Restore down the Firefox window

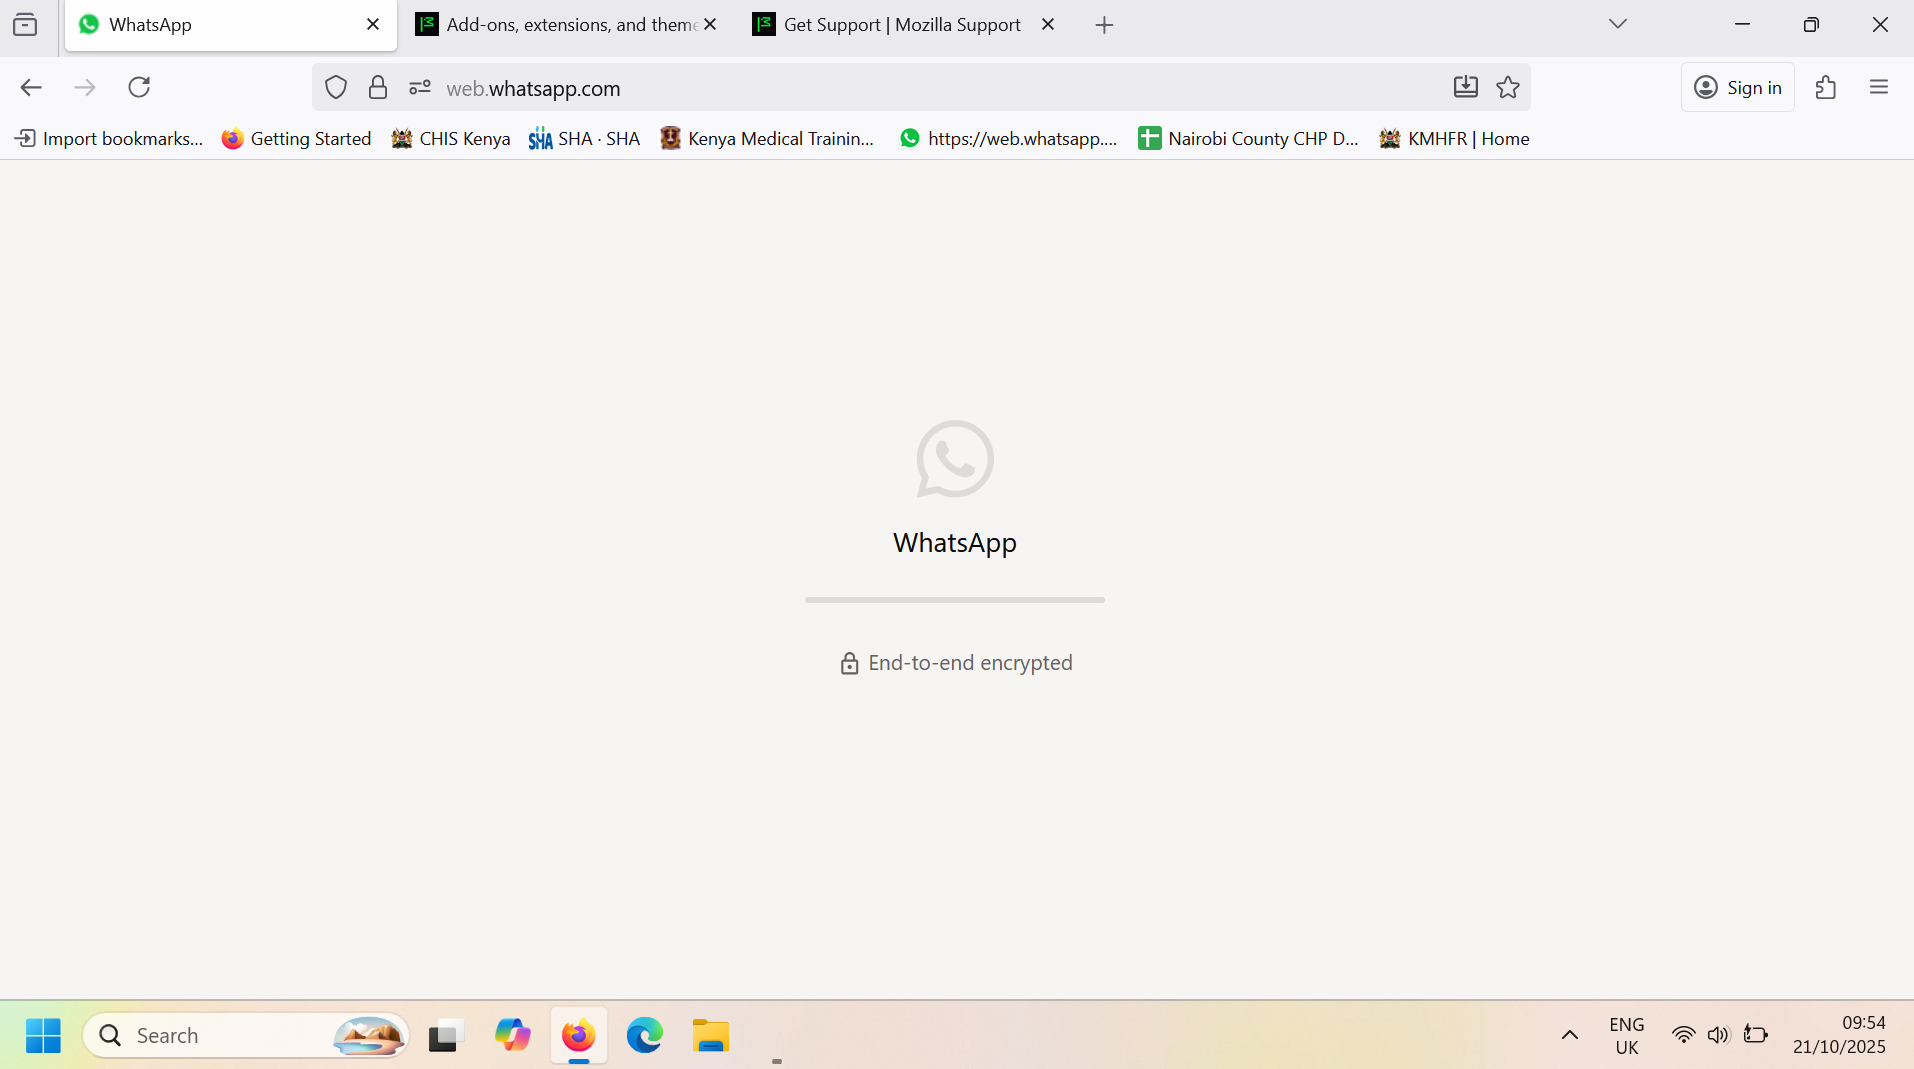point(1811,25)
